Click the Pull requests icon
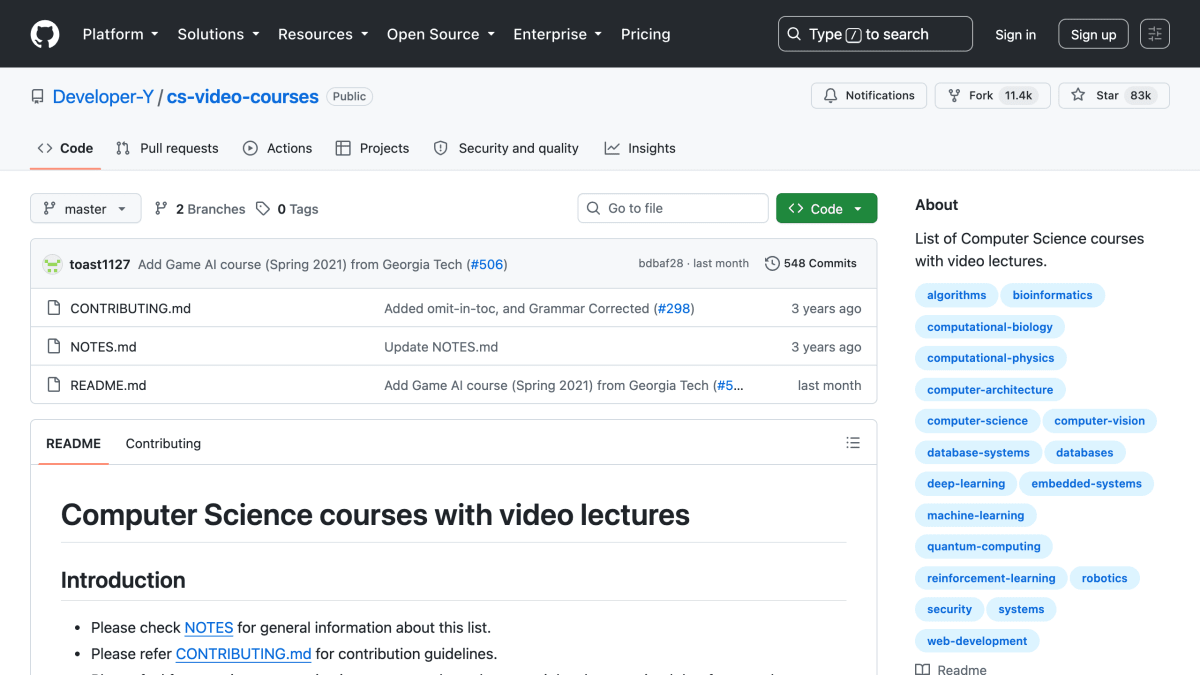The image size is (1200, 675). (x=123, y=148)
